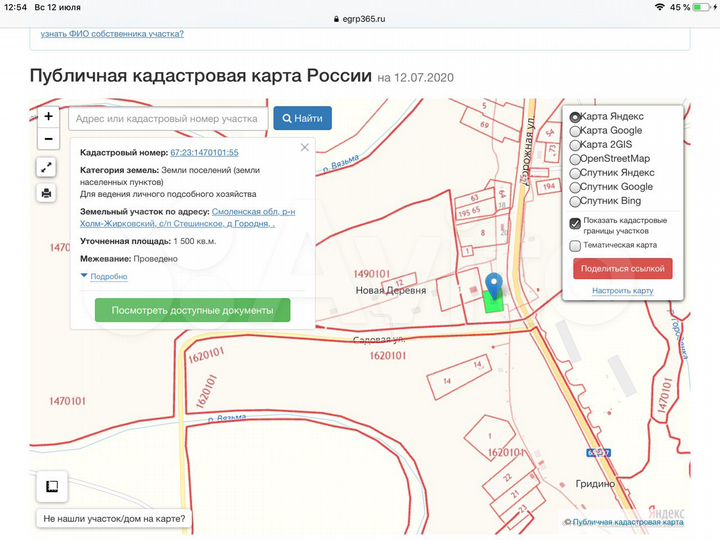Click parcel labeled 194 on map
720x540 pixels.
(x=549, y=186)
